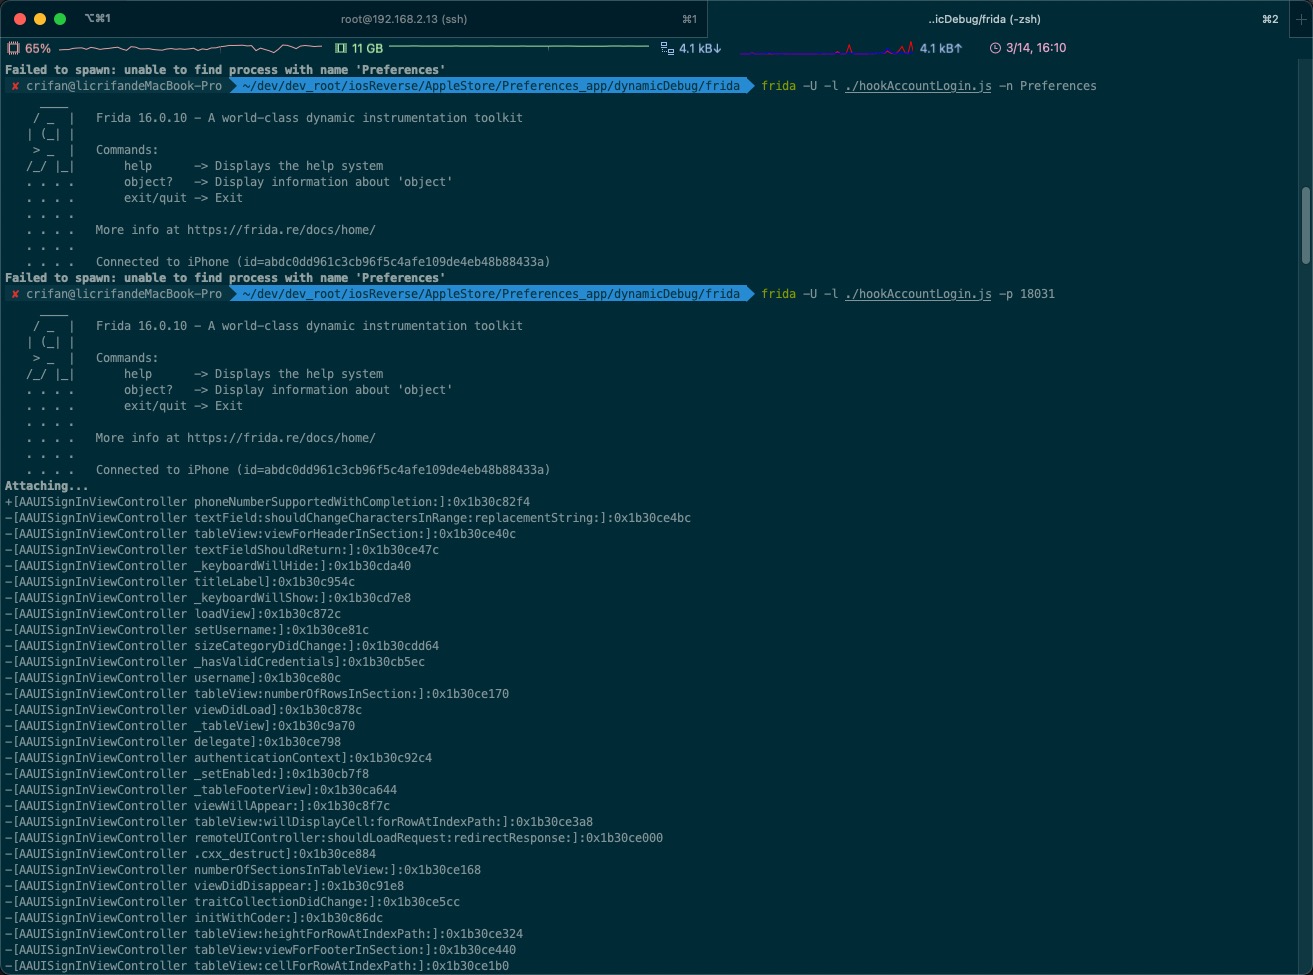Click the memory usage graph line
The height and width of the screenshot is (975, 1313).
519,48
